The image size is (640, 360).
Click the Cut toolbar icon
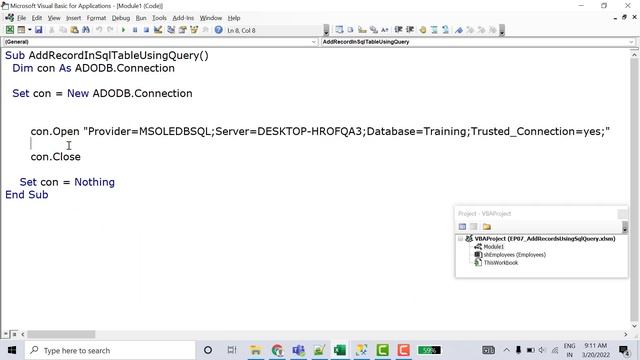pyautogui.click(x=51, y=30)
